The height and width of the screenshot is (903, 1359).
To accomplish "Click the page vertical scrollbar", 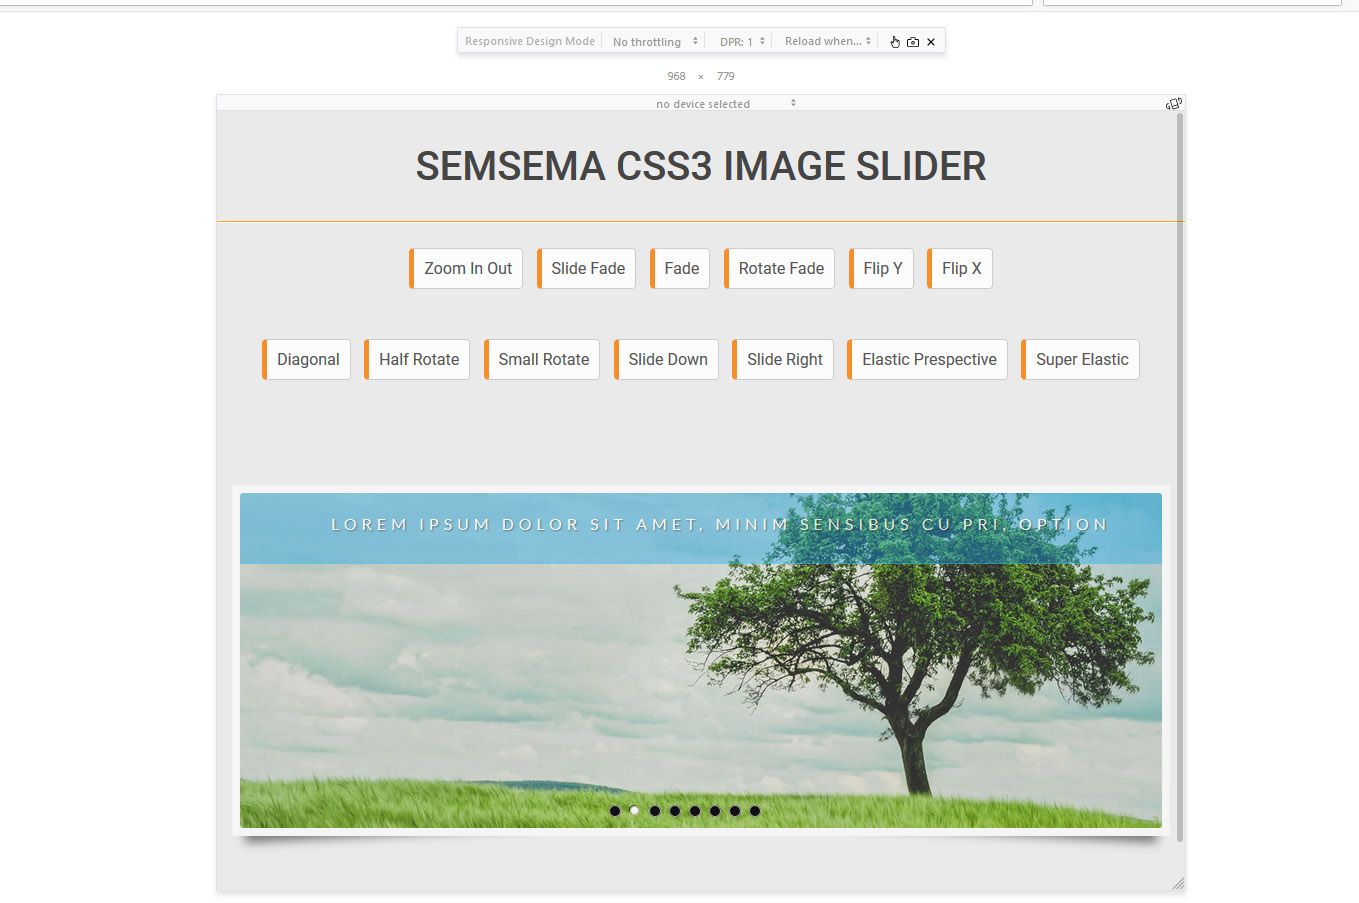I will [x=1180, y=477].
